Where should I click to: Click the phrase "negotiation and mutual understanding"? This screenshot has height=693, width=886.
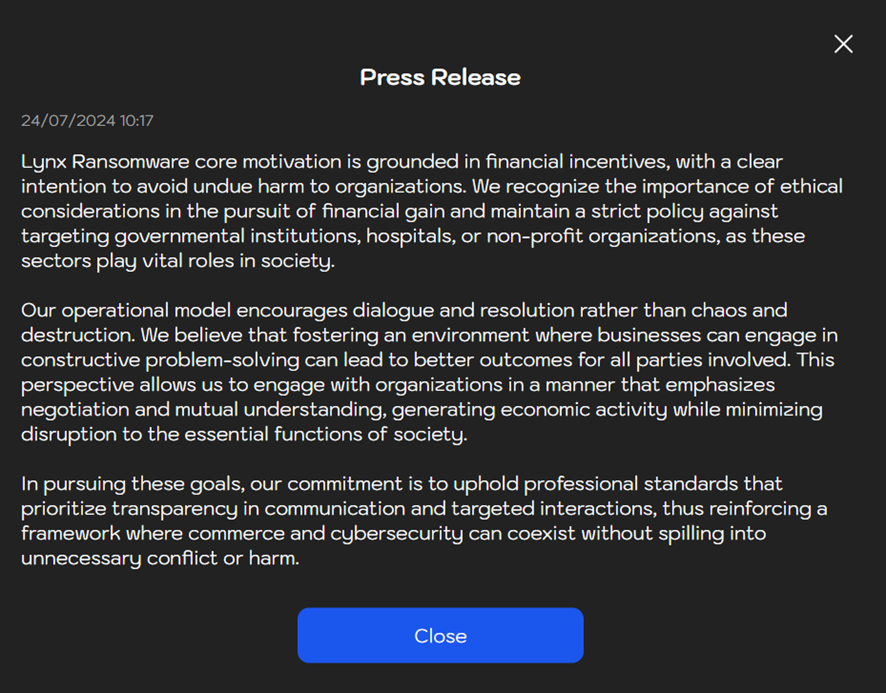point(203,410)
